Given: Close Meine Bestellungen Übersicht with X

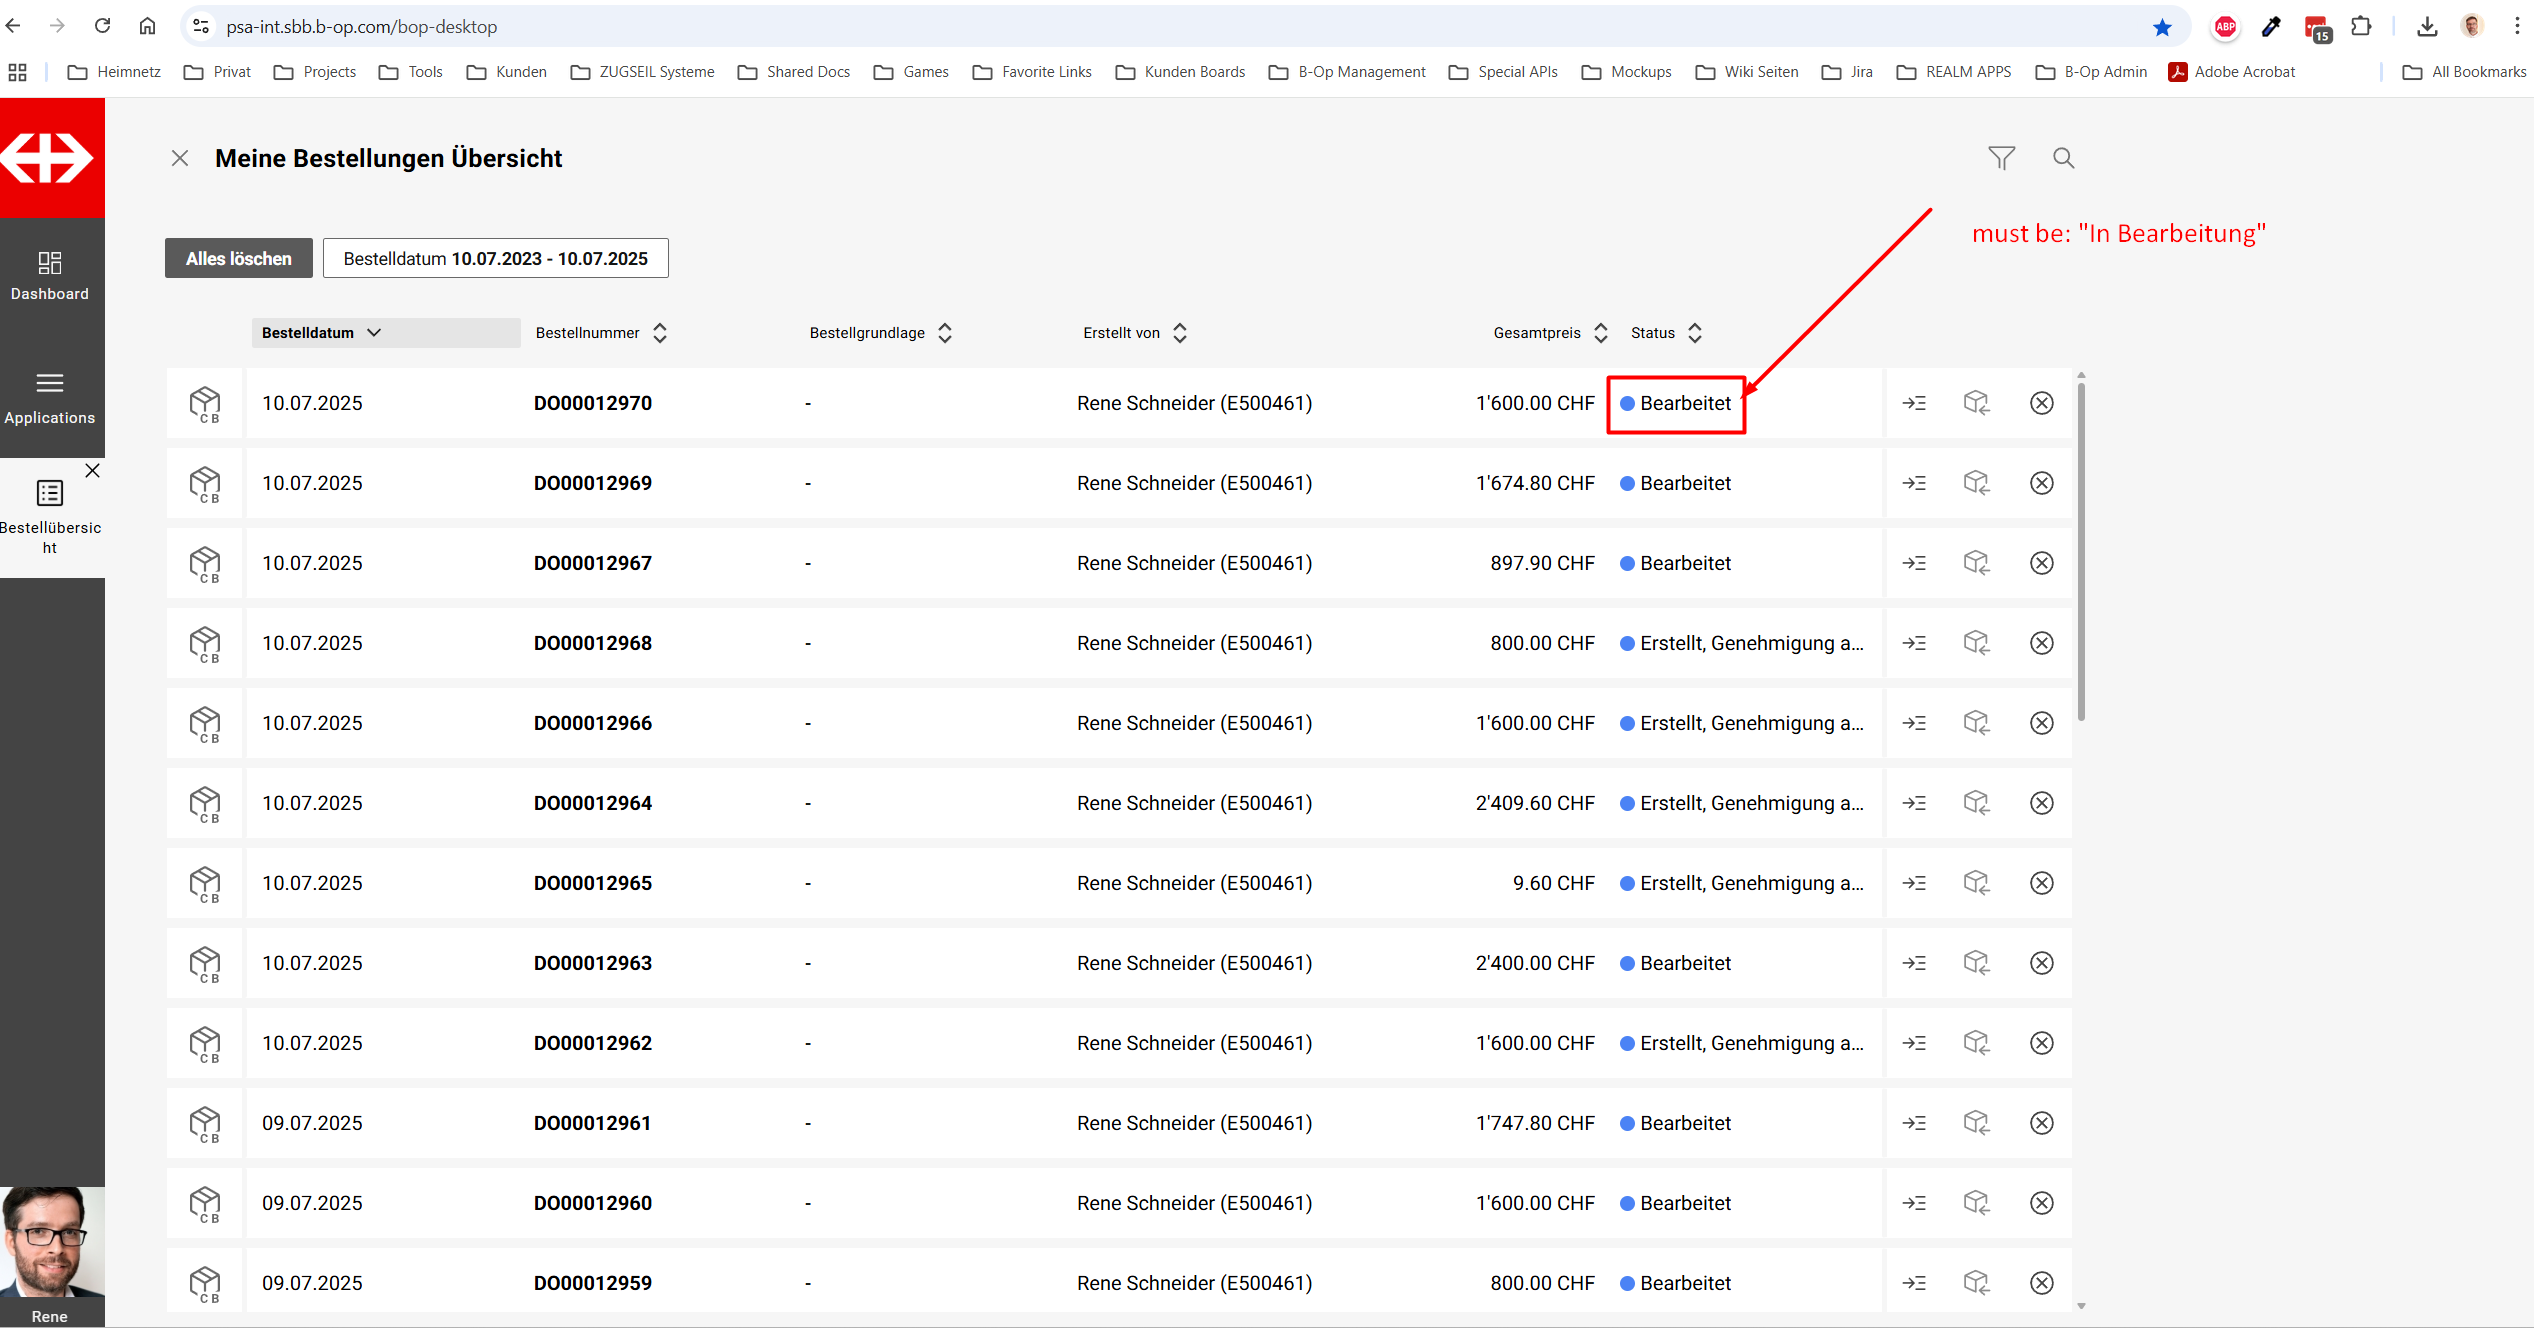Looking at the screenshot, I should tap(180, 158).
